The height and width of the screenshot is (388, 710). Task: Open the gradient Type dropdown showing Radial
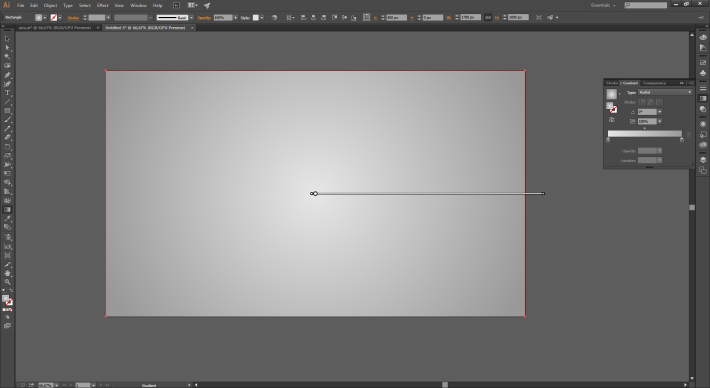click(x=665, y=92)
